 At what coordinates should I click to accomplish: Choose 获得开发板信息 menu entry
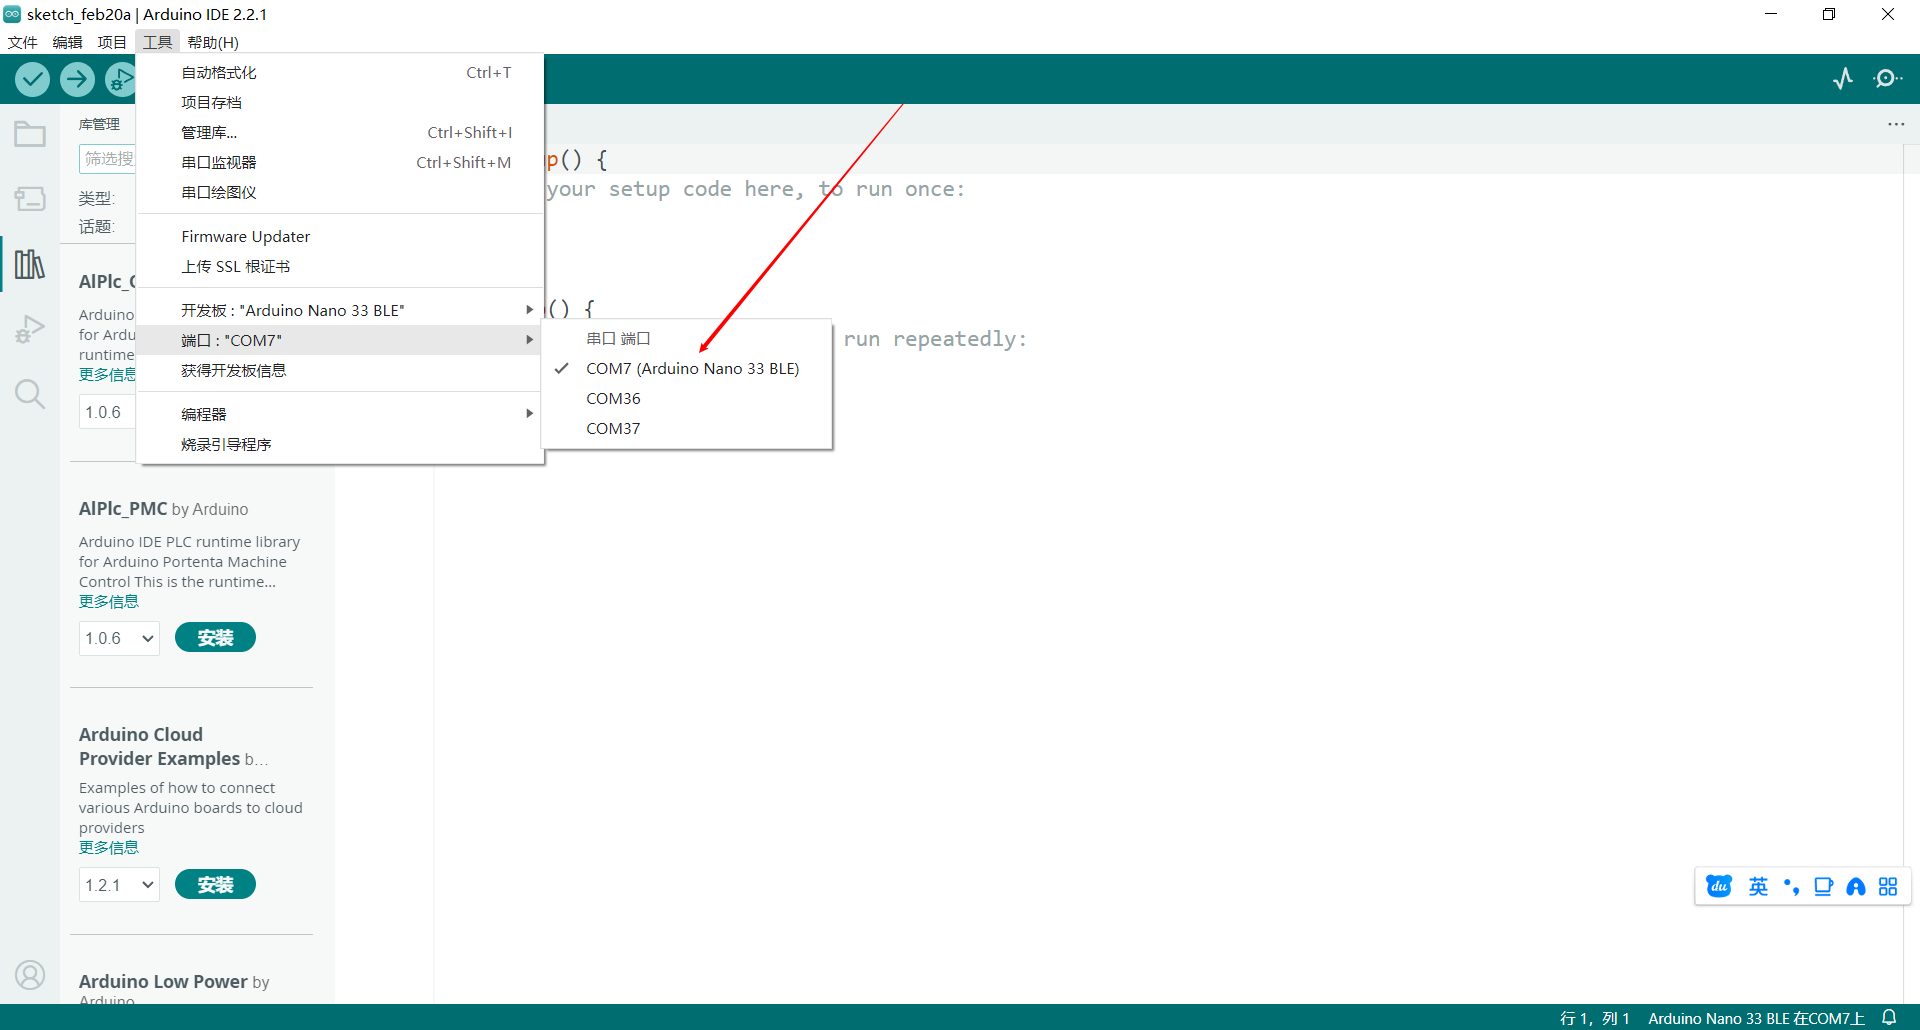click(340, 370)
